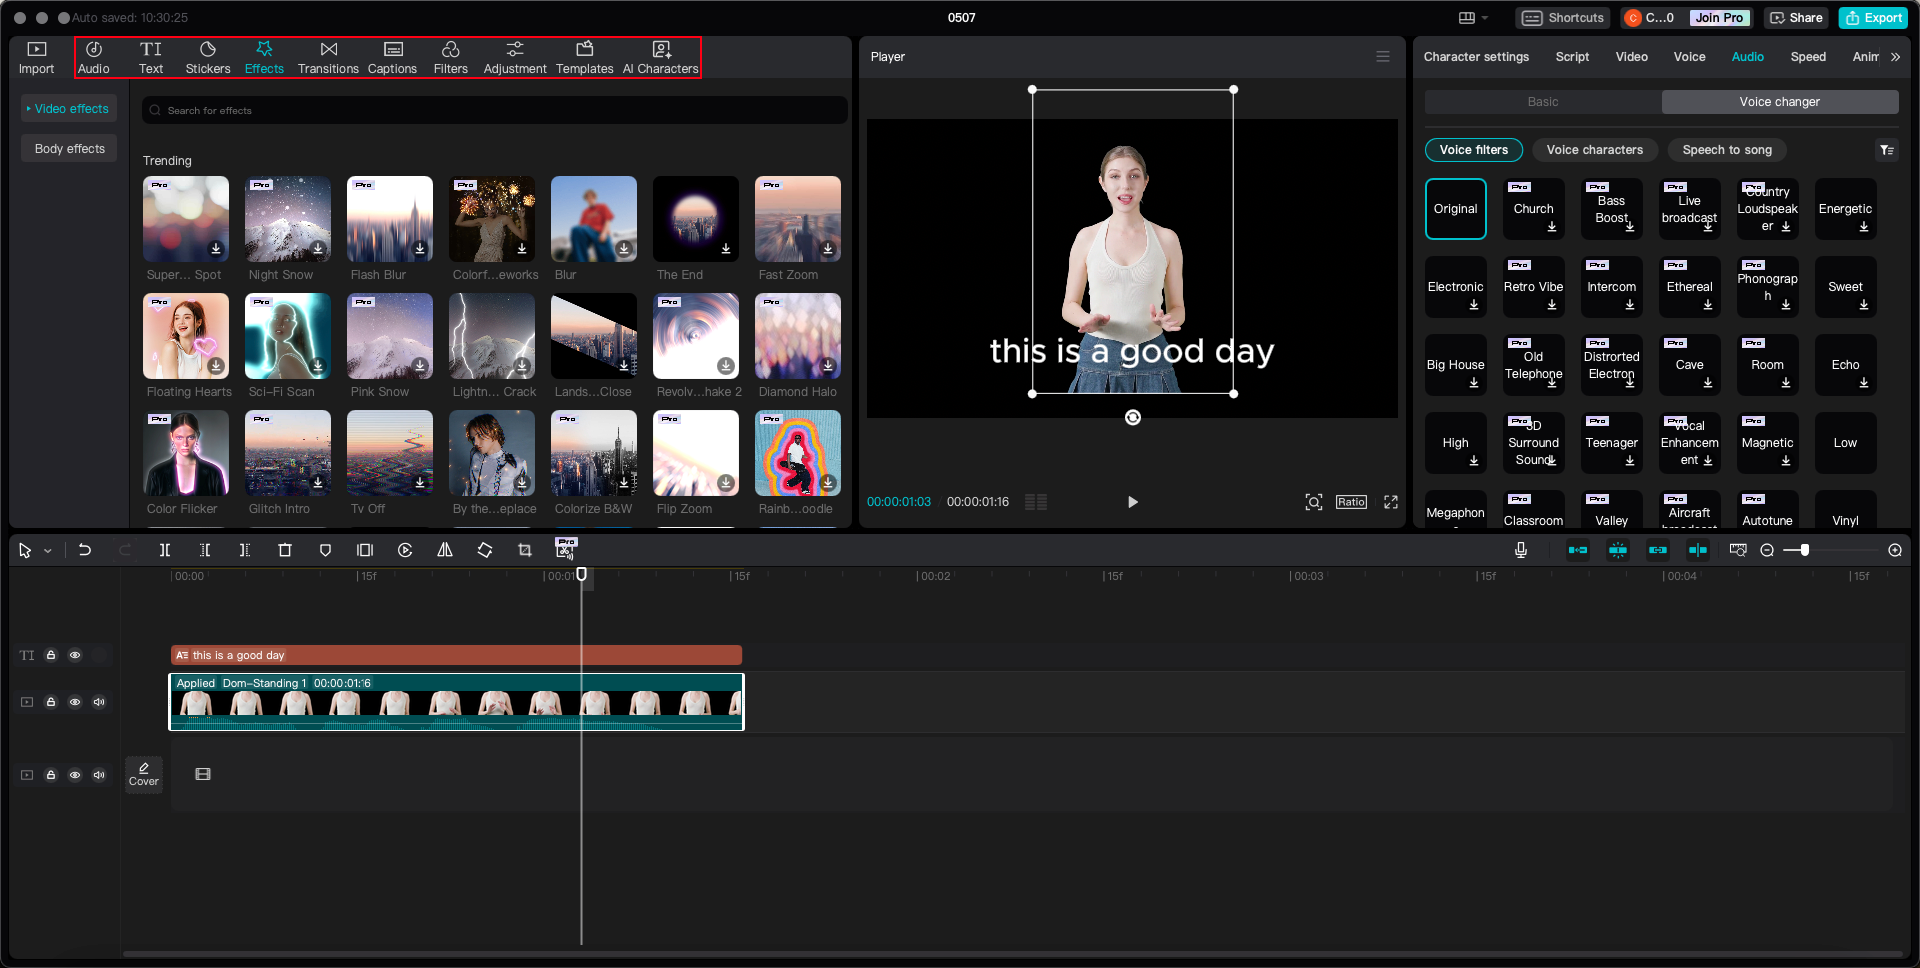
Task: Adjust the timeline zoom slider
Action: coord(1805,549)
